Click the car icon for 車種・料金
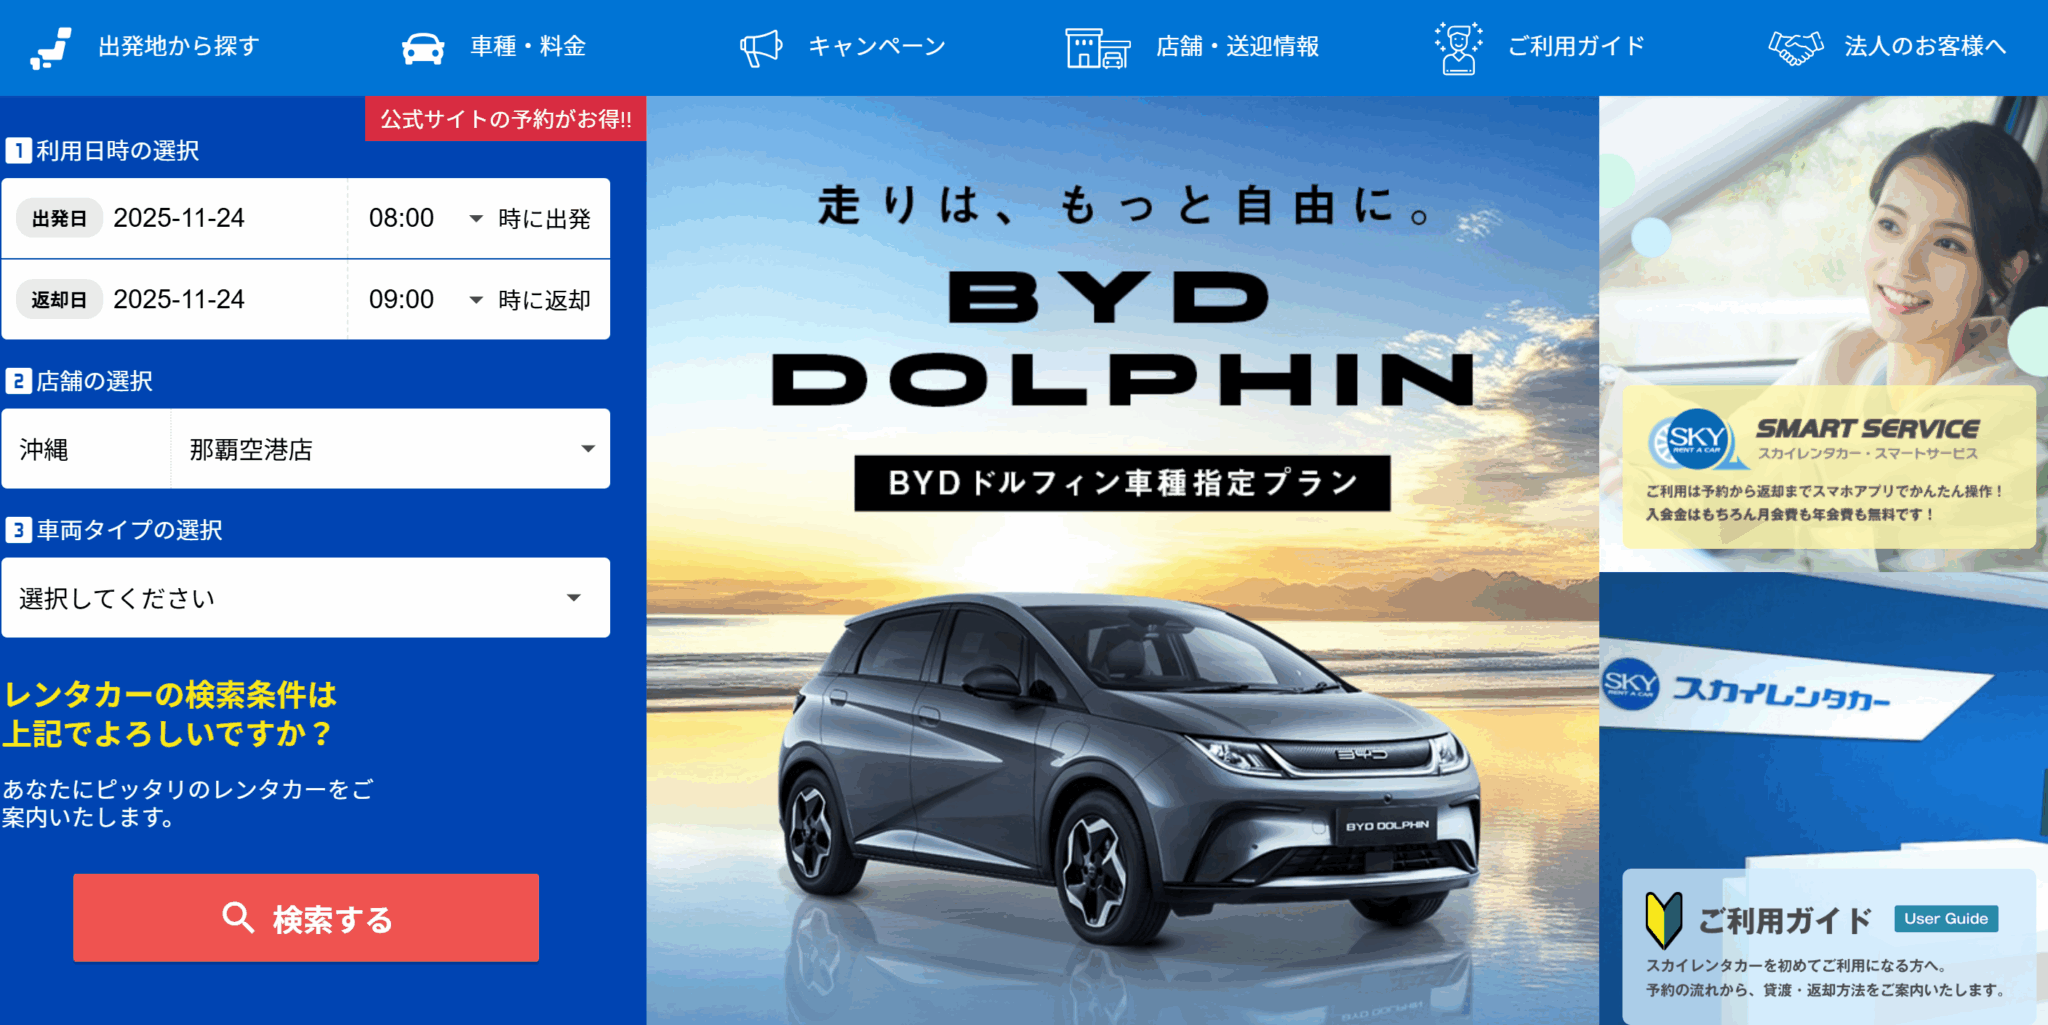Viewport: 2048px width, 1025px height. (423, 47)
